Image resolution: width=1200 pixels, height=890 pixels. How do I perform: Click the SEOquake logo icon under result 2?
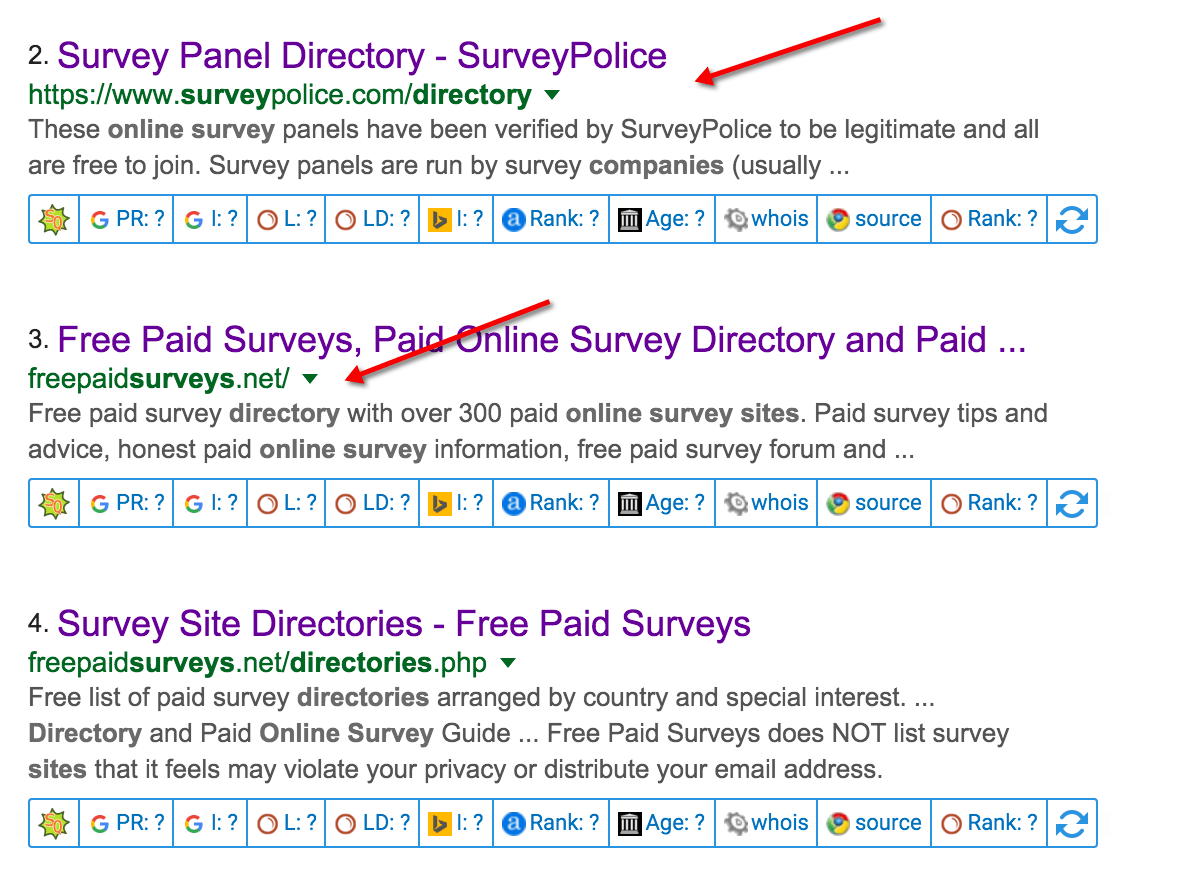coord(54,219)
